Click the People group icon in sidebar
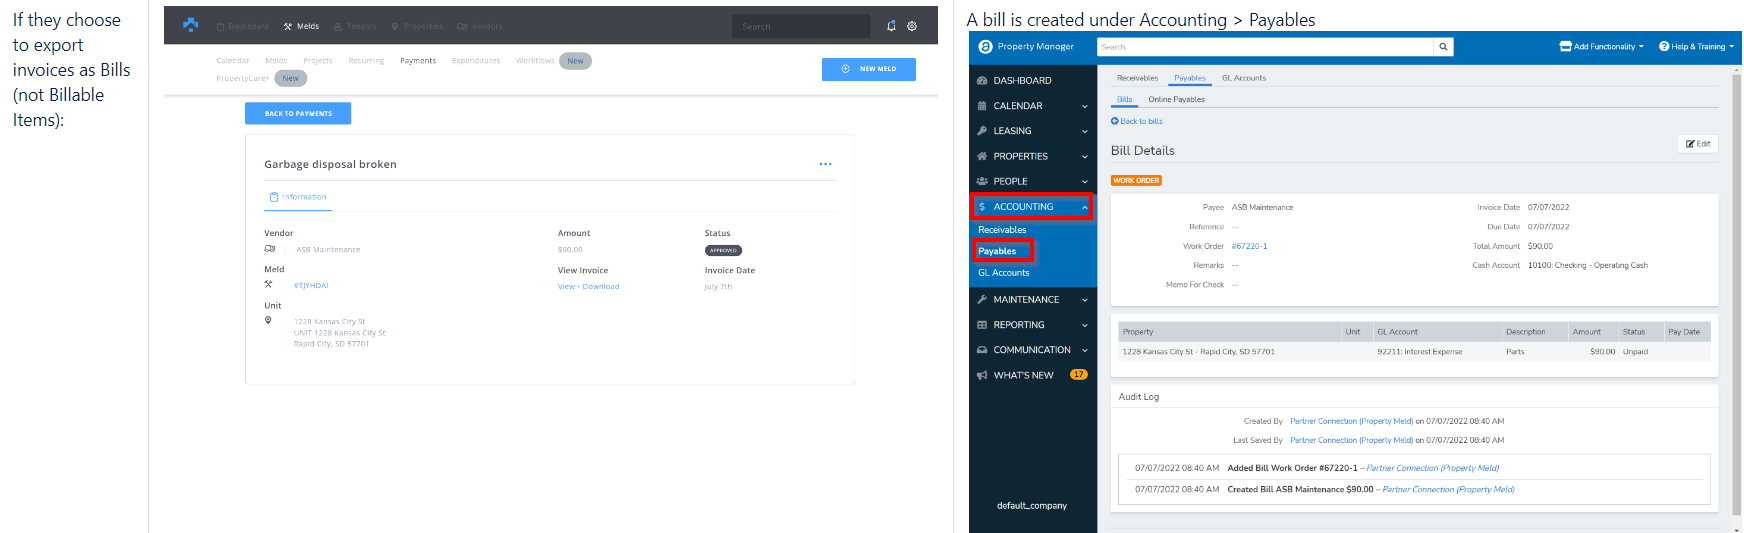Screen dimensions: 1744x533 click(x=982, y=181)
